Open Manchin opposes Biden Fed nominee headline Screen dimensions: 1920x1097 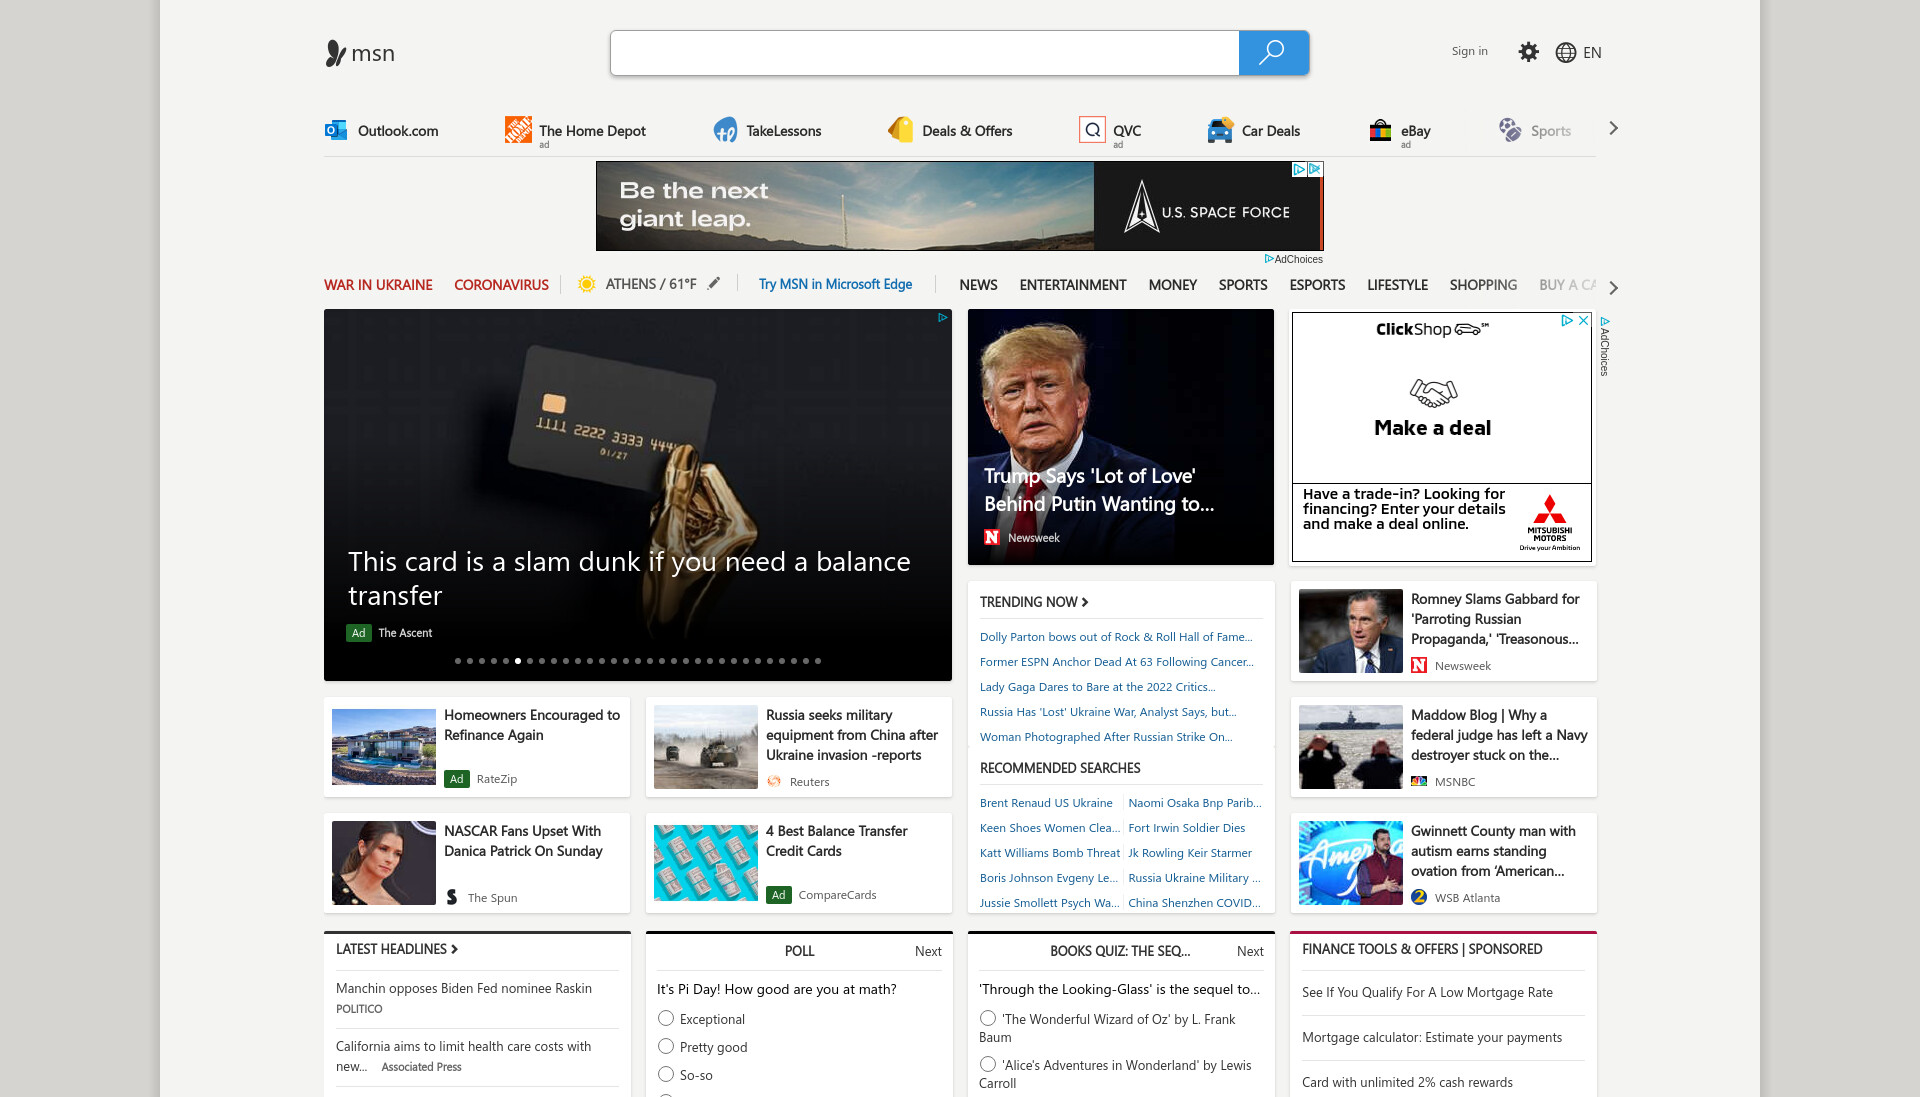(464, 988)
